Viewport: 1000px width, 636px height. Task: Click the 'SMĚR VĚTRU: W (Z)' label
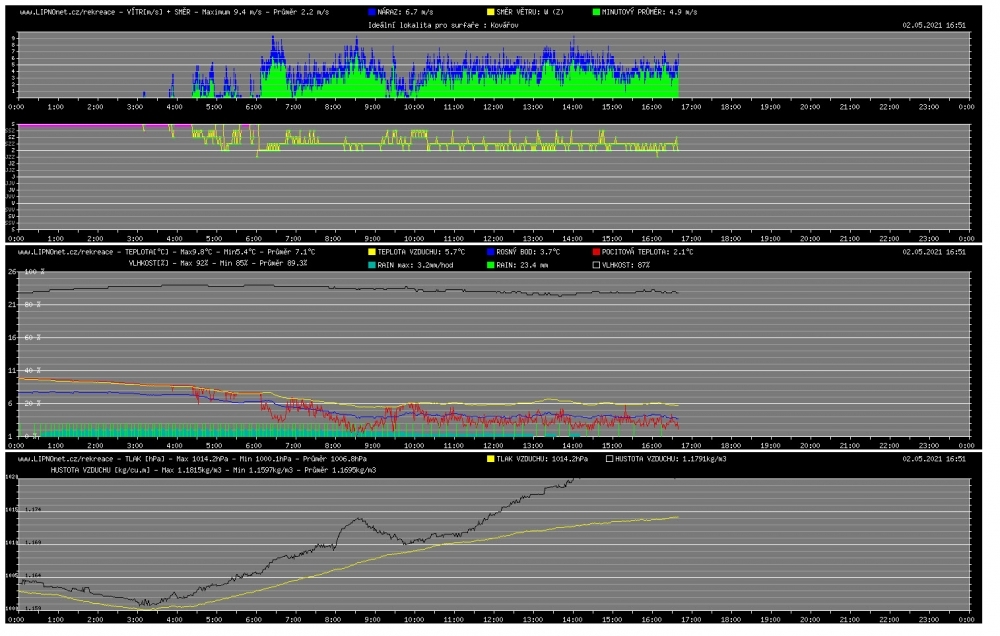[x=530, y=12]
